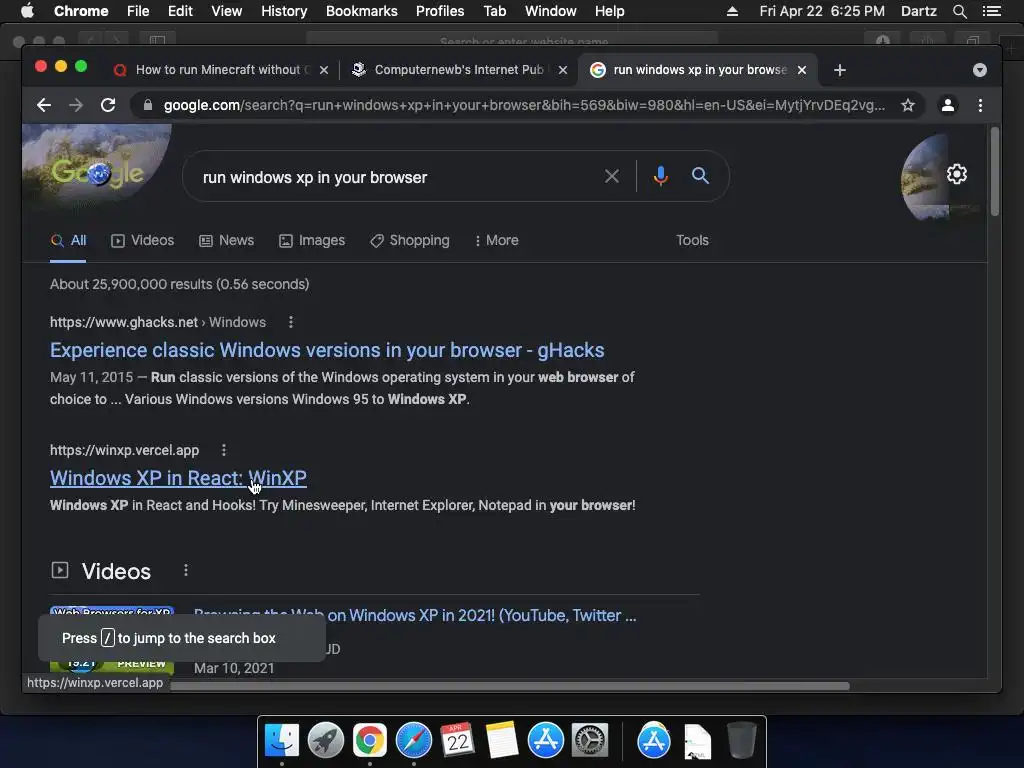Go back with Chrome's back arrow
This screenshot has width=1024, height=768.
(44, 105)
